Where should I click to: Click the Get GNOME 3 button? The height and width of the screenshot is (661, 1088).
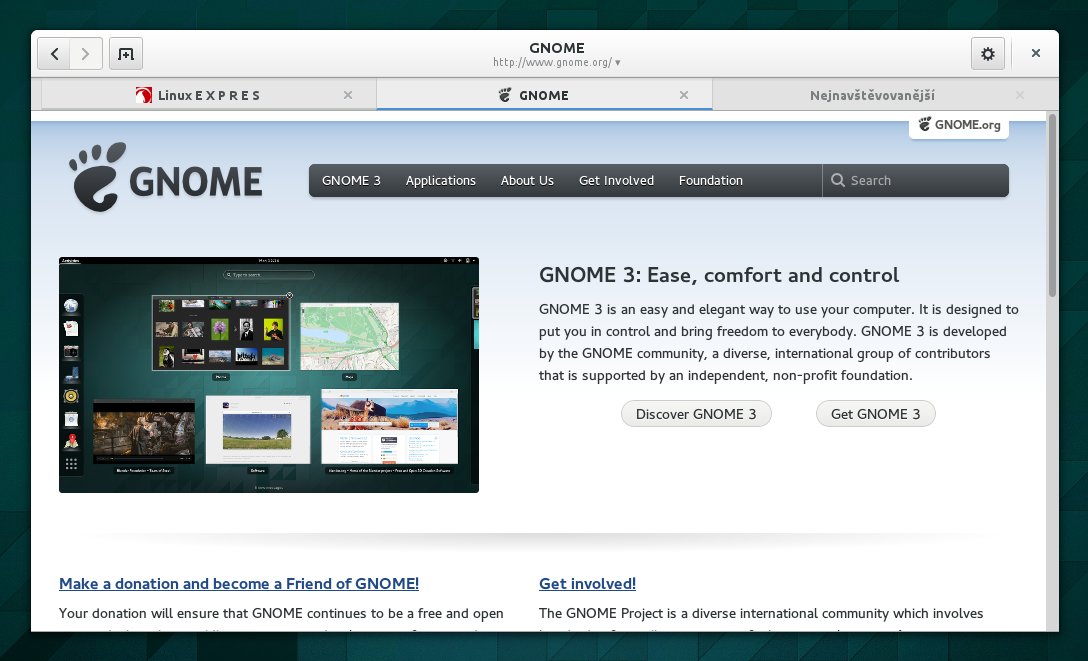876,414
